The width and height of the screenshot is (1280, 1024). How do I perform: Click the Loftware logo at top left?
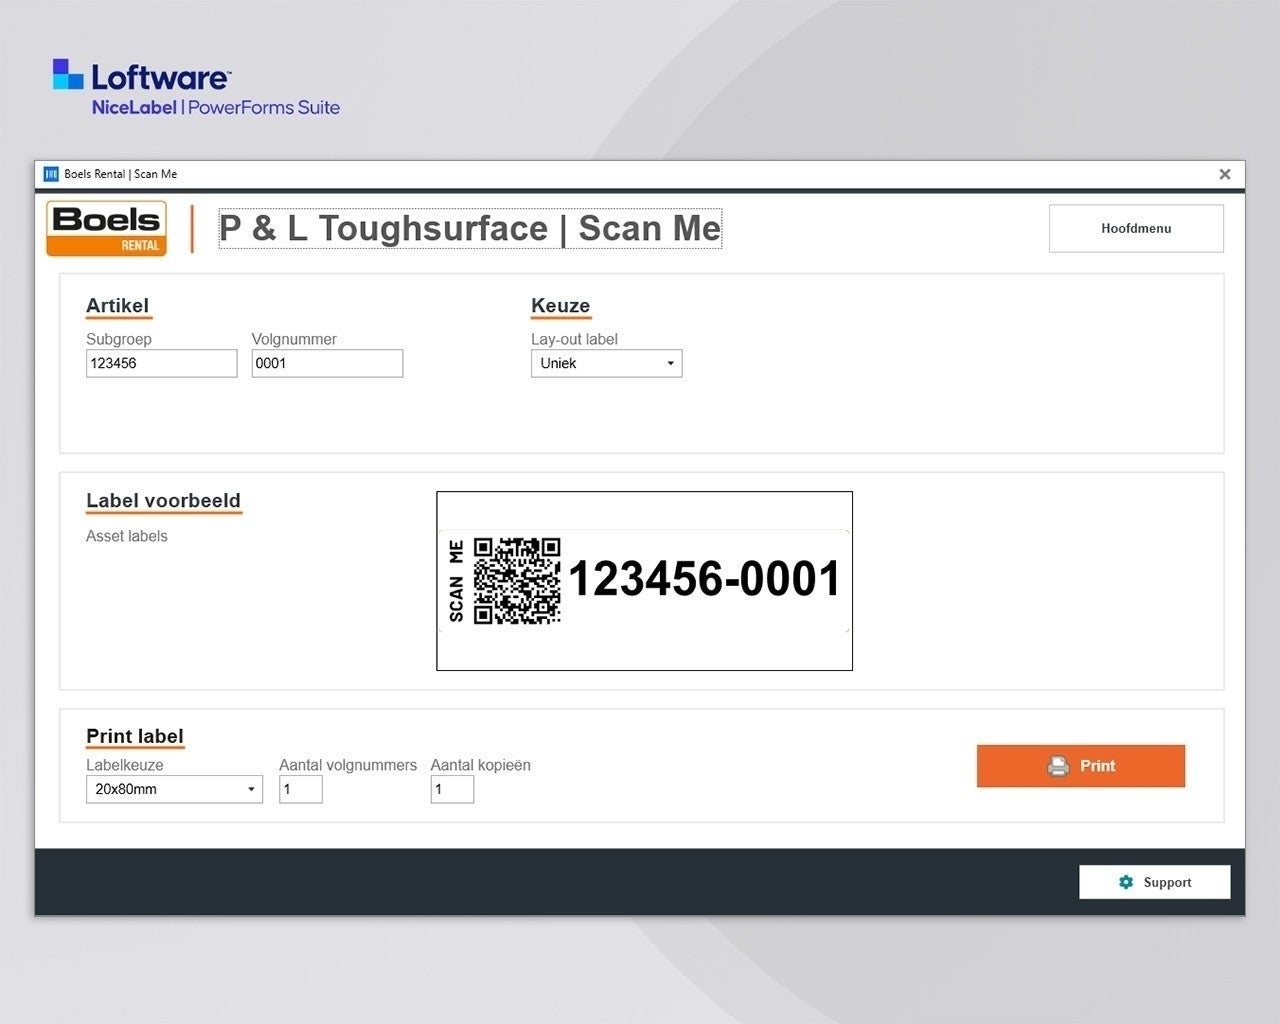pyautogui.click(x=142, y=77)
